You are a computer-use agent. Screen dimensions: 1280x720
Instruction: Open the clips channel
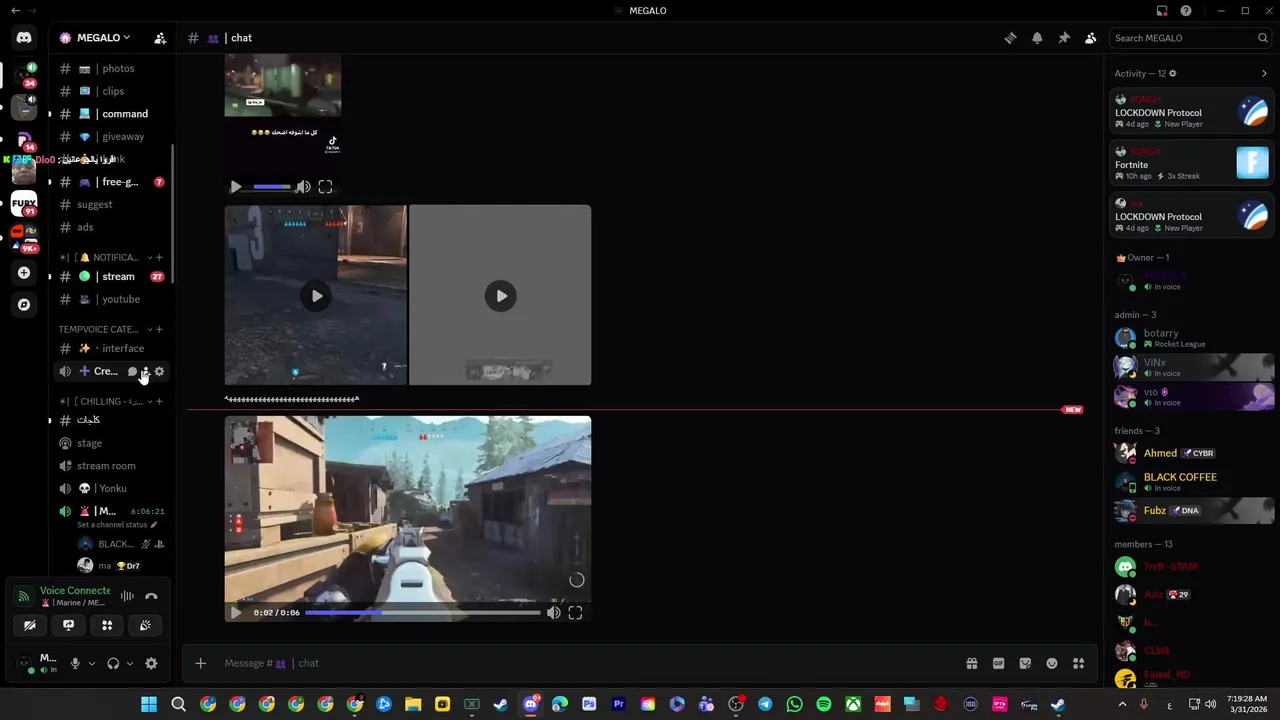[110, 91]
